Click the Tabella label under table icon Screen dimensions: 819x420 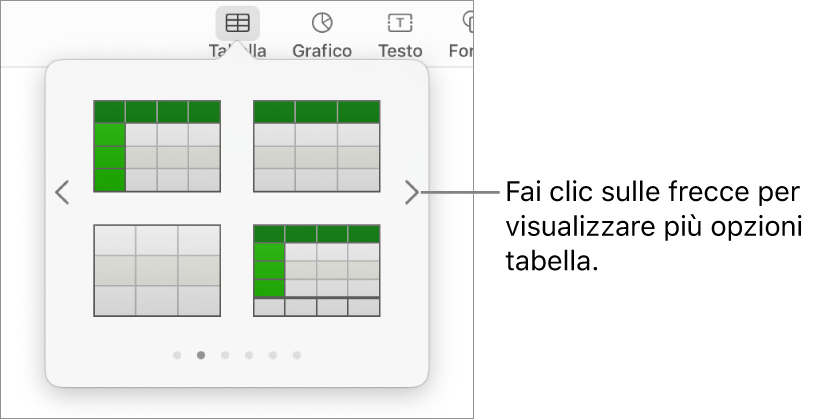(238, 51)
